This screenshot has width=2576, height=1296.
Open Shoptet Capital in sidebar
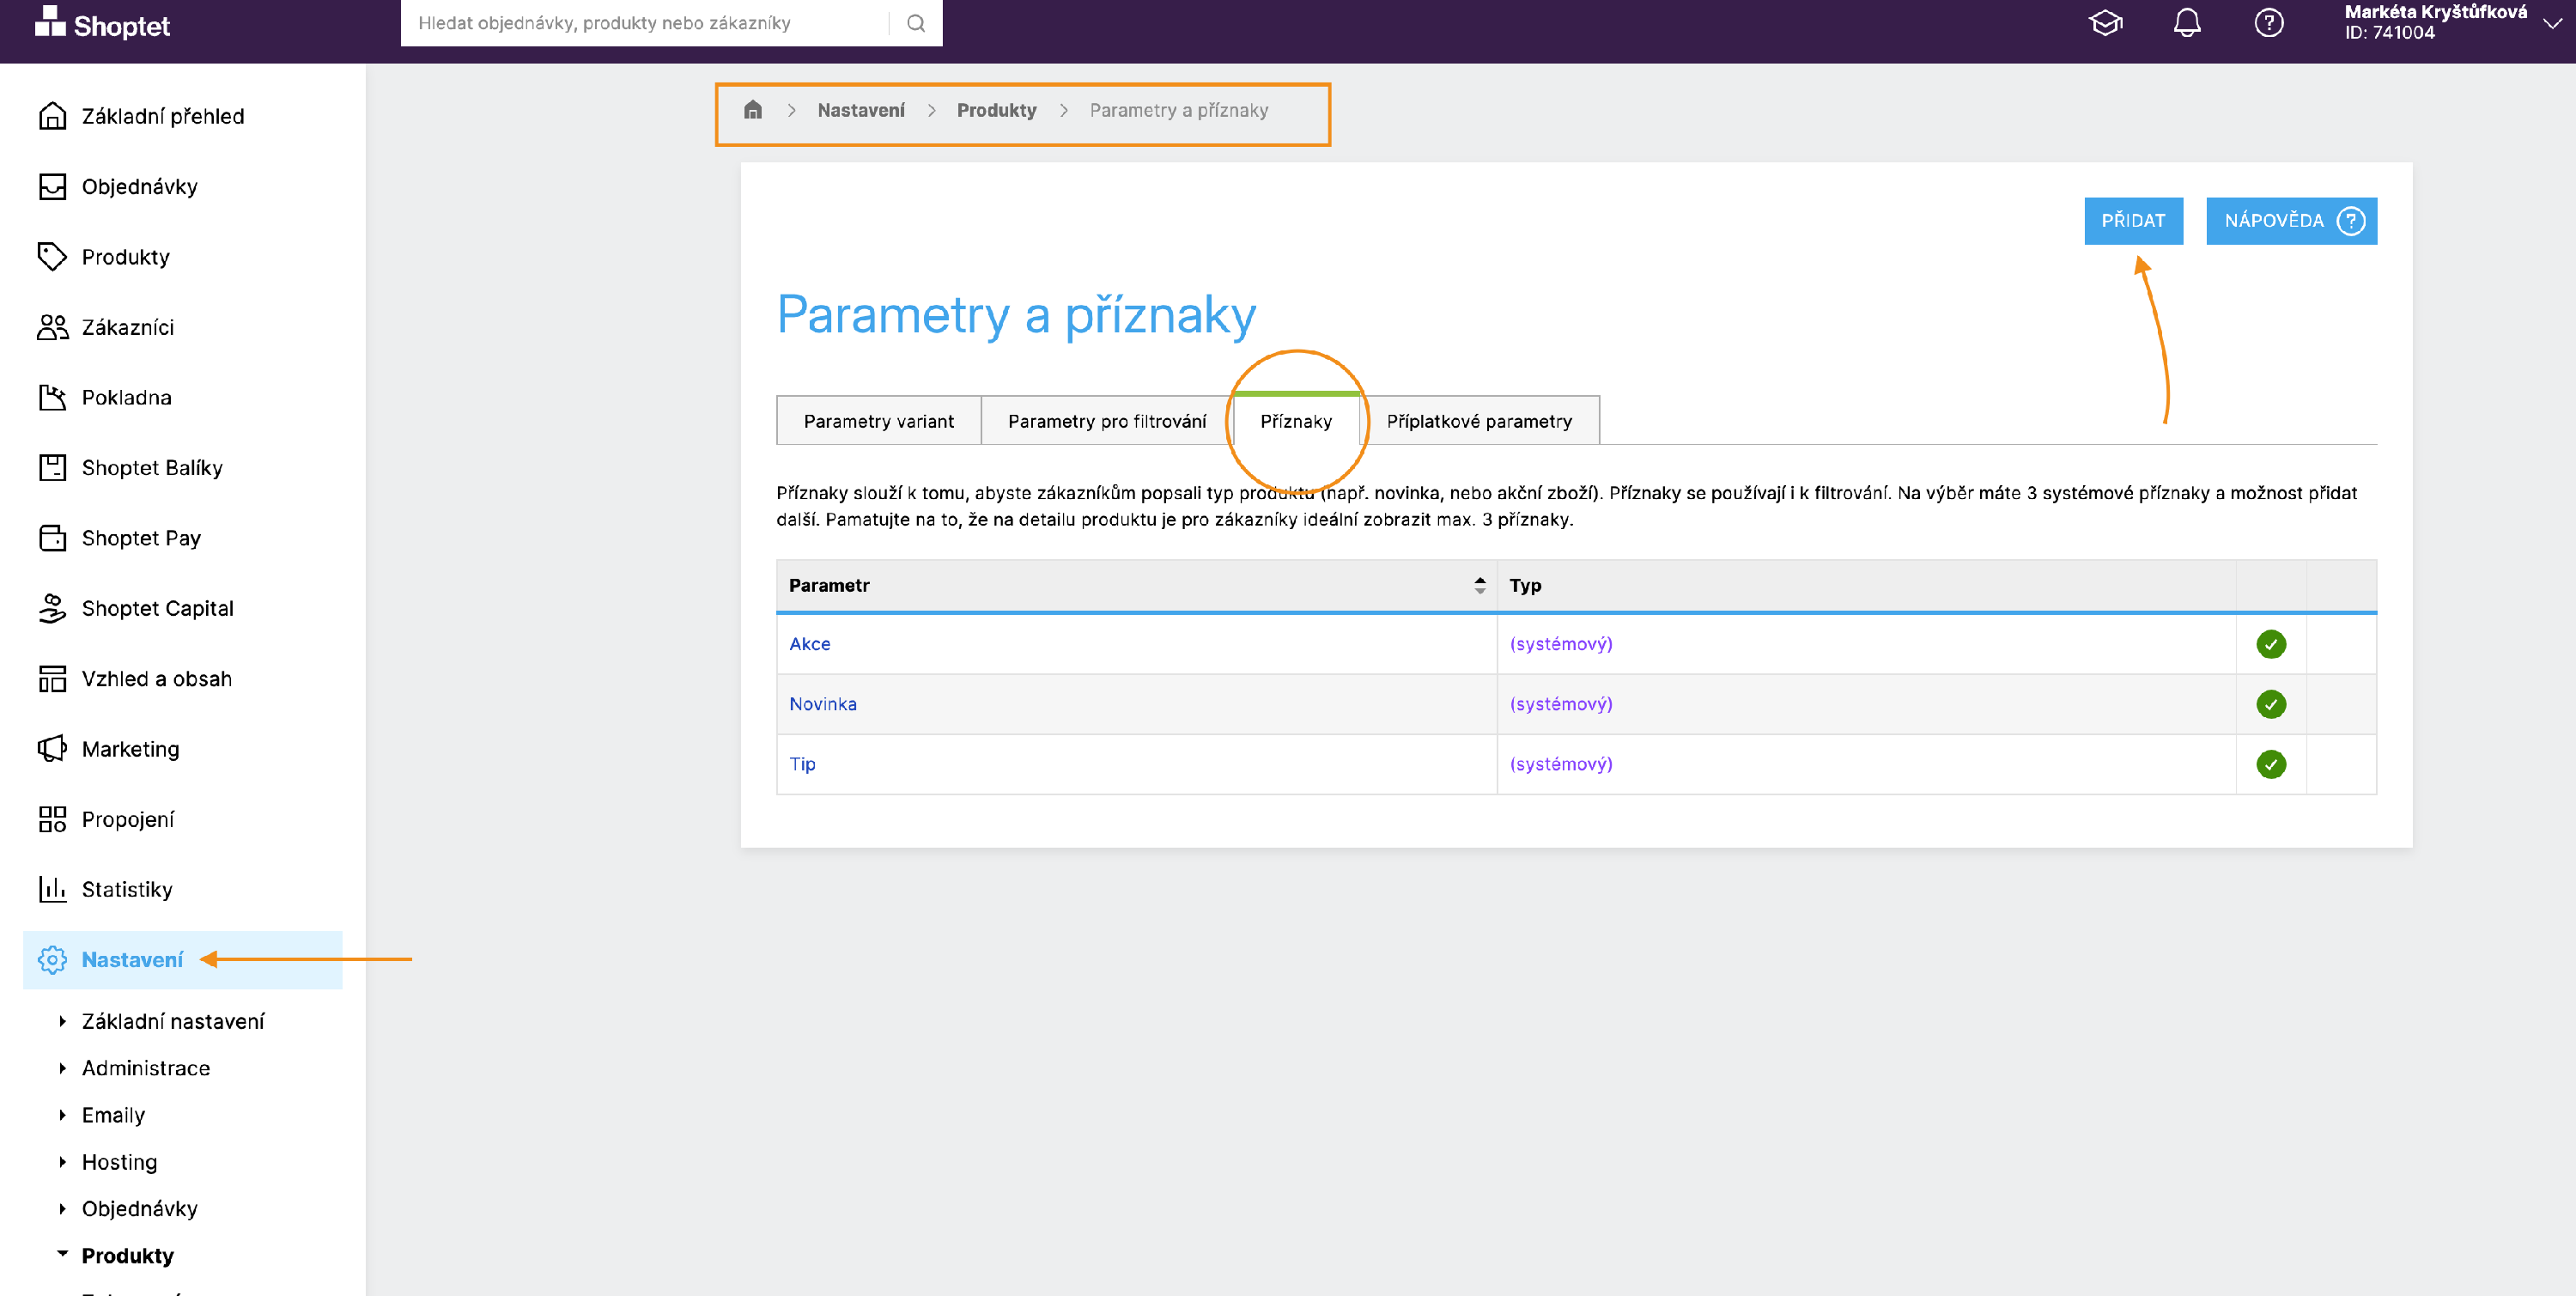[157, 609]
